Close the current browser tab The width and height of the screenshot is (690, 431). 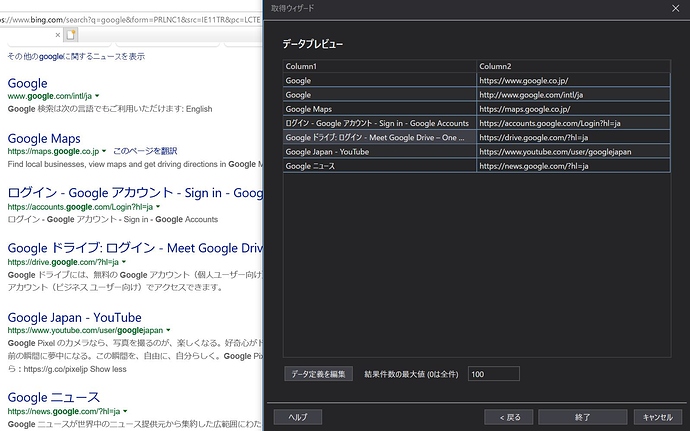tap(58, 35)
